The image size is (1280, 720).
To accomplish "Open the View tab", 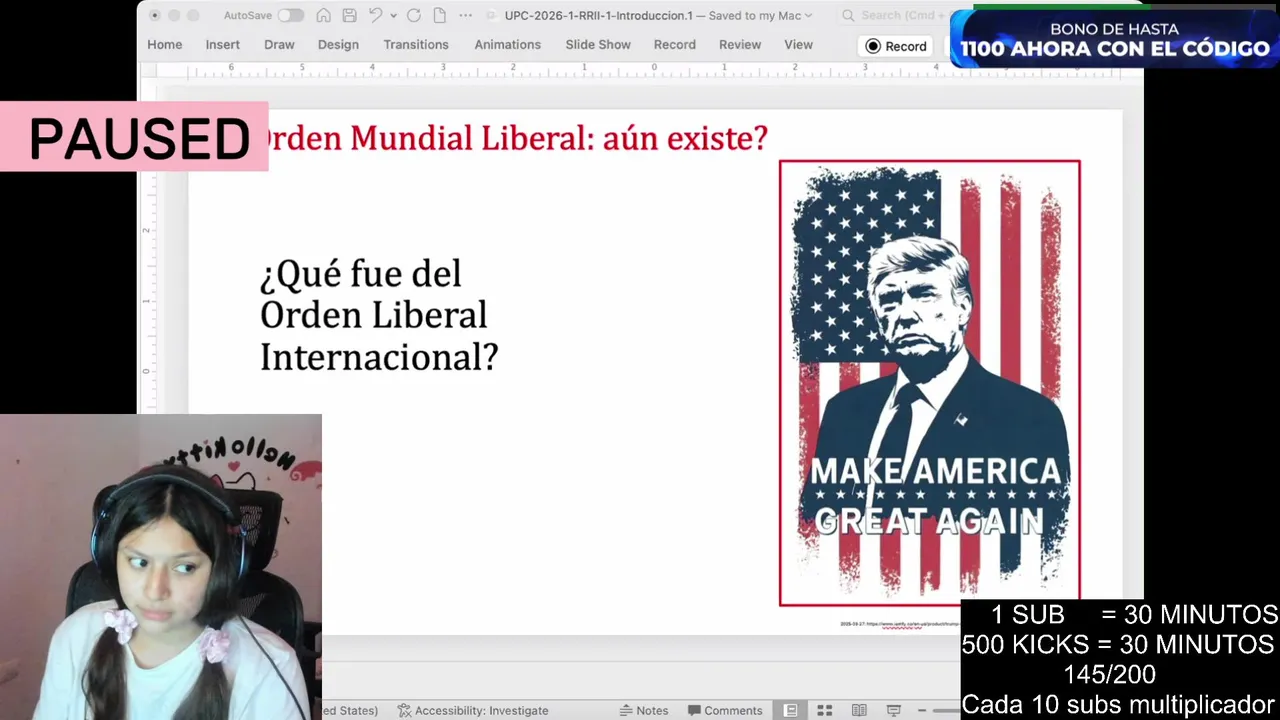I will click(x=798, y=45).
